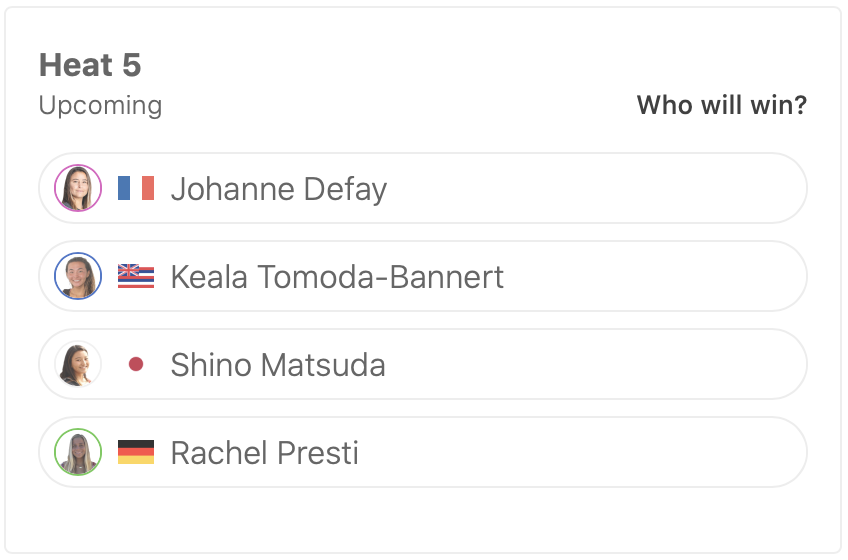Click Rachel Presti's avatar photo
The width and height of the screenshot is (848, 560).
(x=78, y=452)
